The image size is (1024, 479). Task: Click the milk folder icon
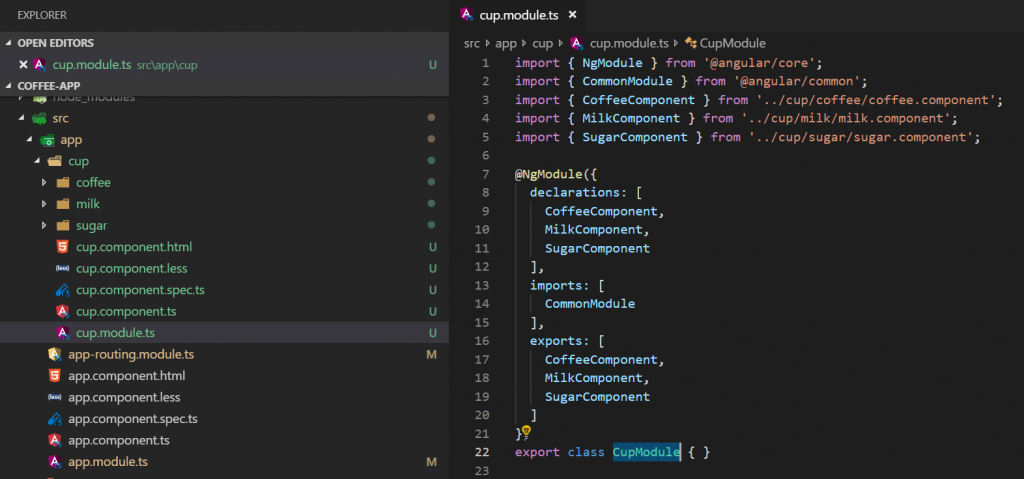63,204
